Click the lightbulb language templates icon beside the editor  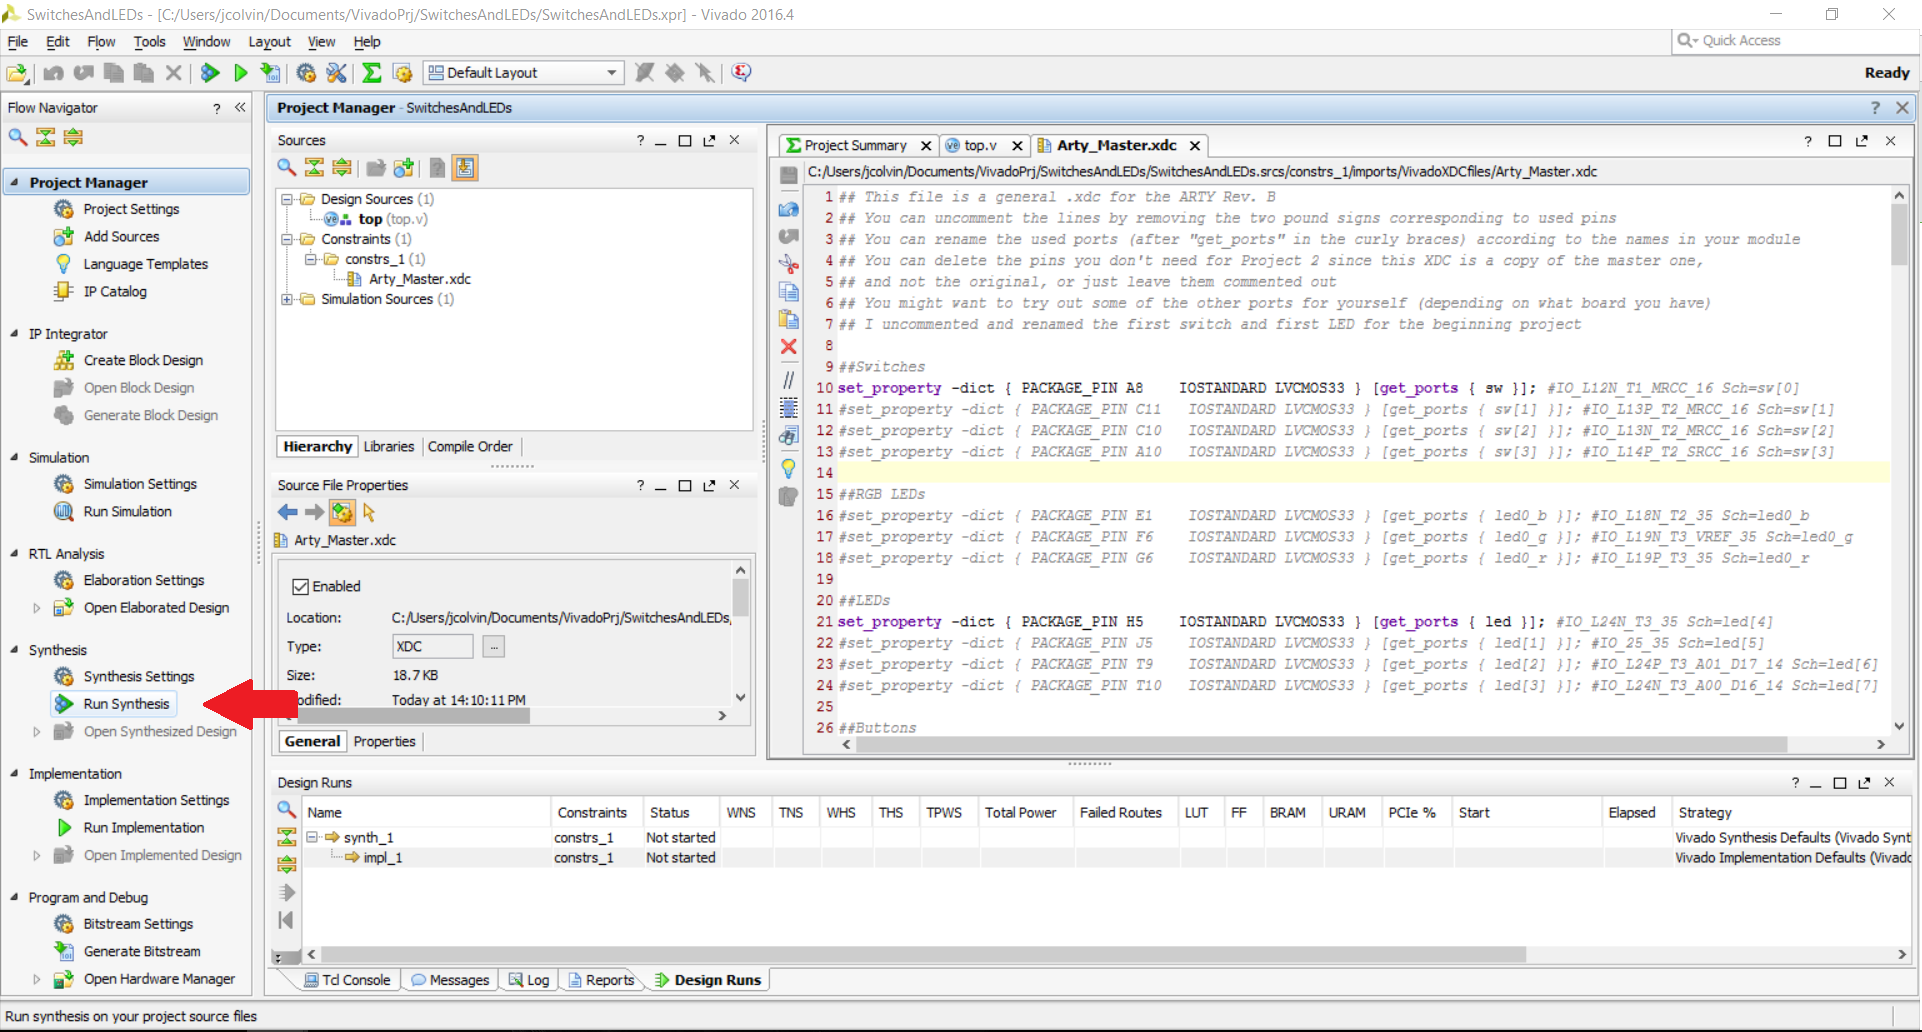pyautogui.click(x=789, y=467)
